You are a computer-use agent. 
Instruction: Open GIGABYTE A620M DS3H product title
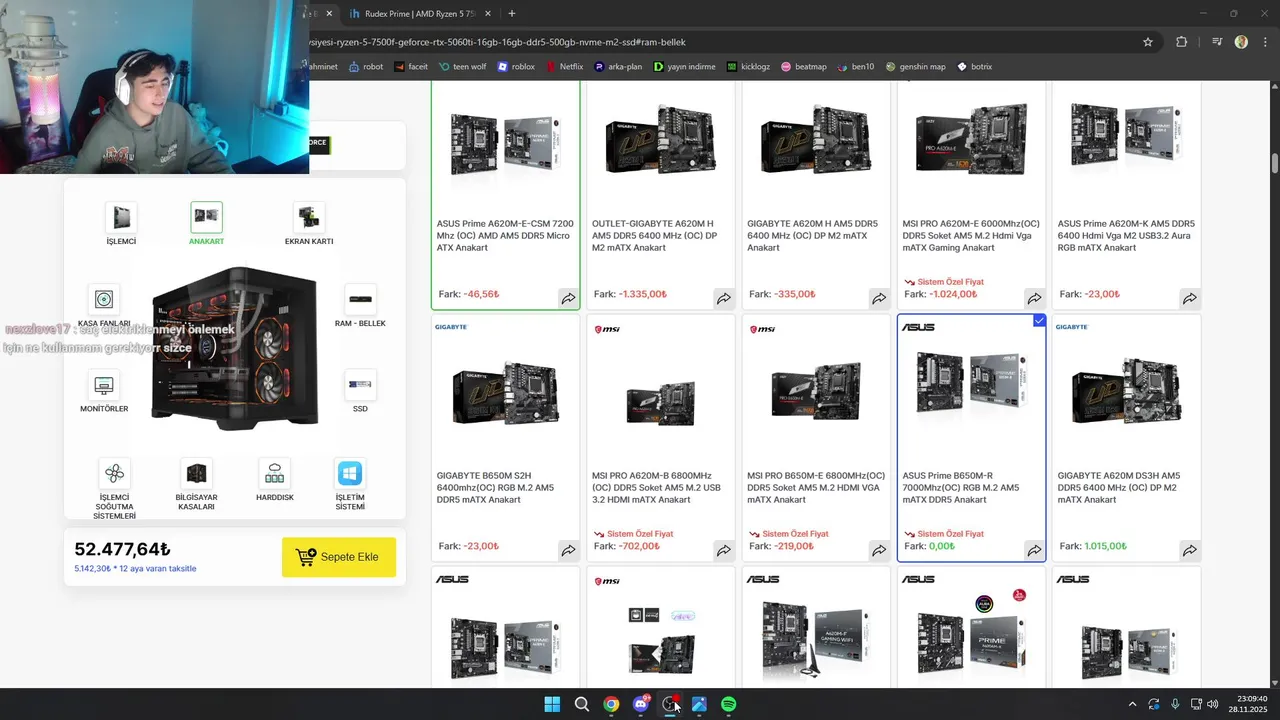click(x=1119, y=488)
